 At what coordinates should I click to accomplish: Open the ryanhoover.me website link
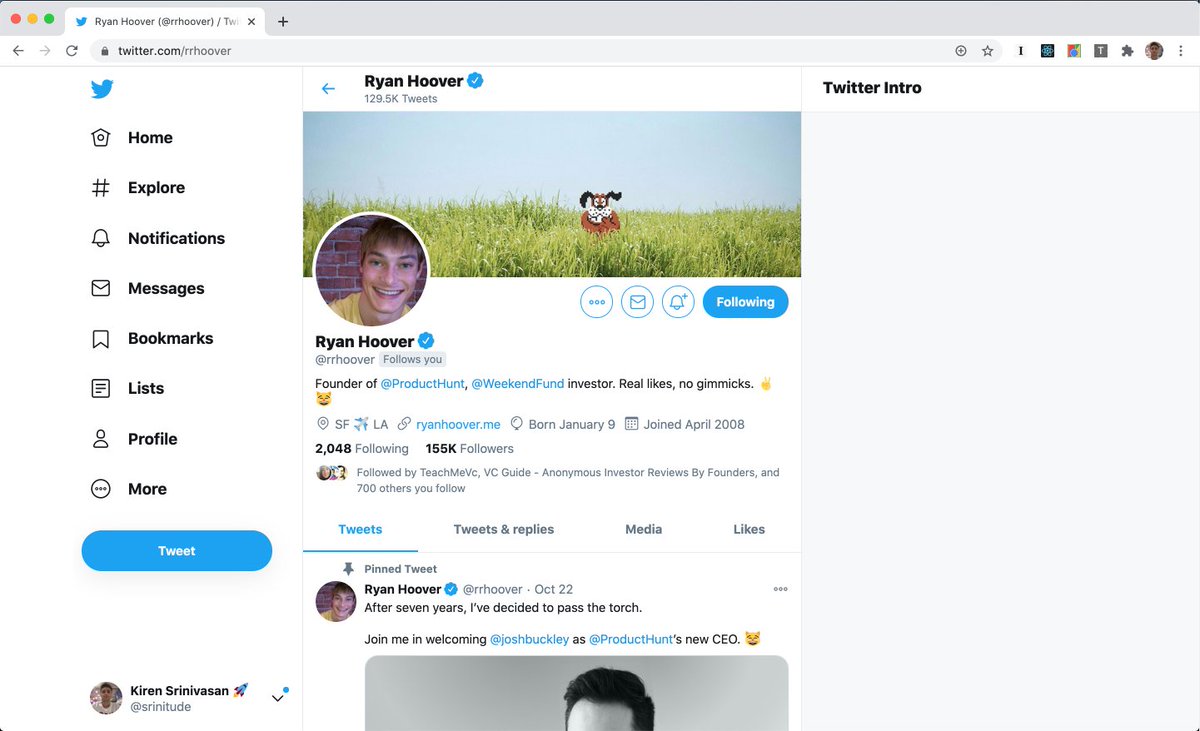pos(458,424)
